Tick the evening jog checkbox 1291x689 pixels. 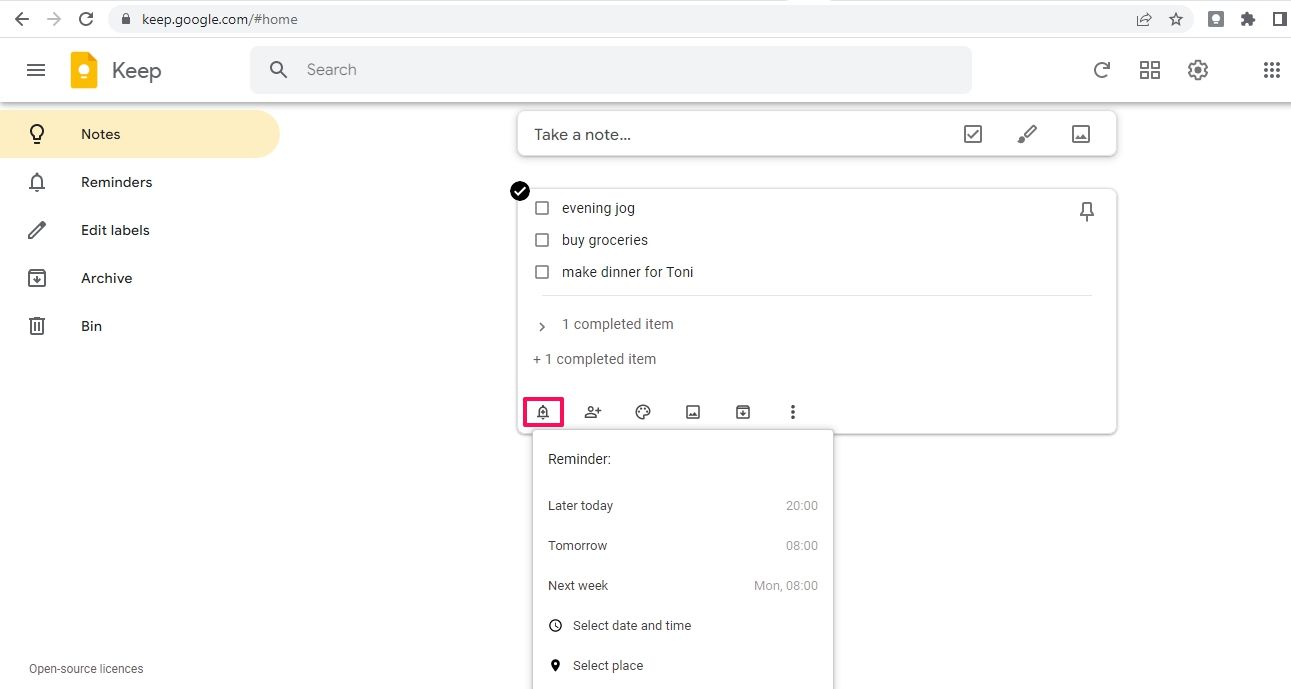[542, 208]
